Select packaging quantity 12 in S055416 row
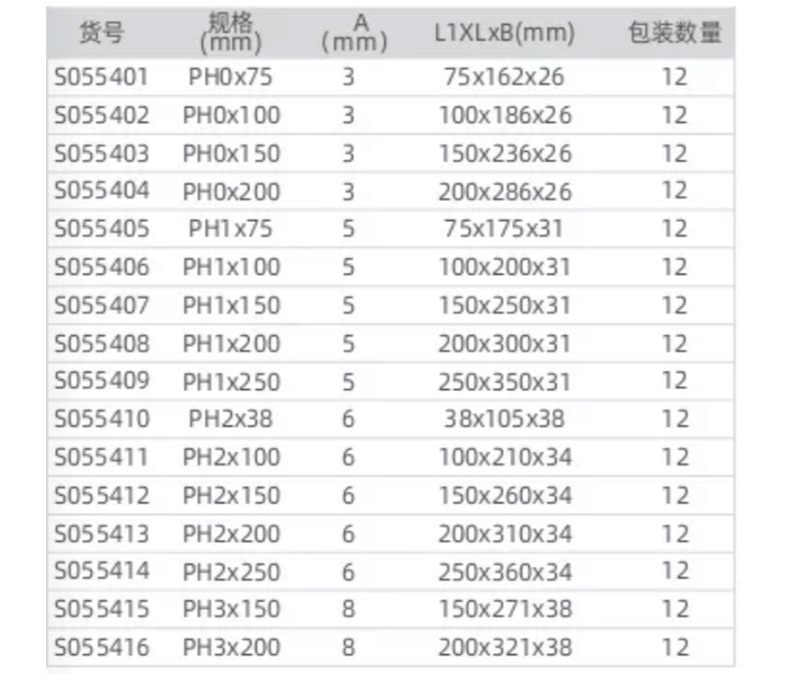Viewport: 790px width, 680px height. 675,647
